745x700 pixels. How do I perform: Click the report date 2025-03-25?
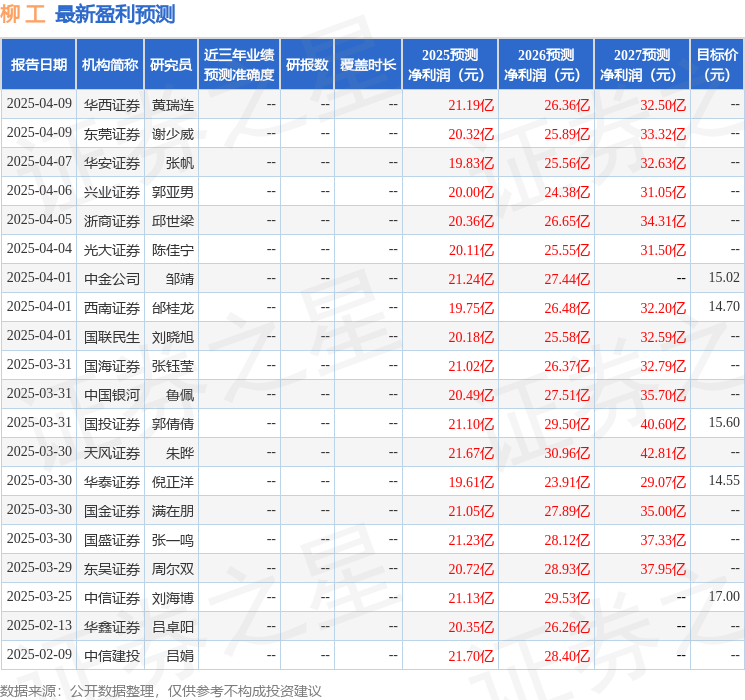(x=39, y=596)
